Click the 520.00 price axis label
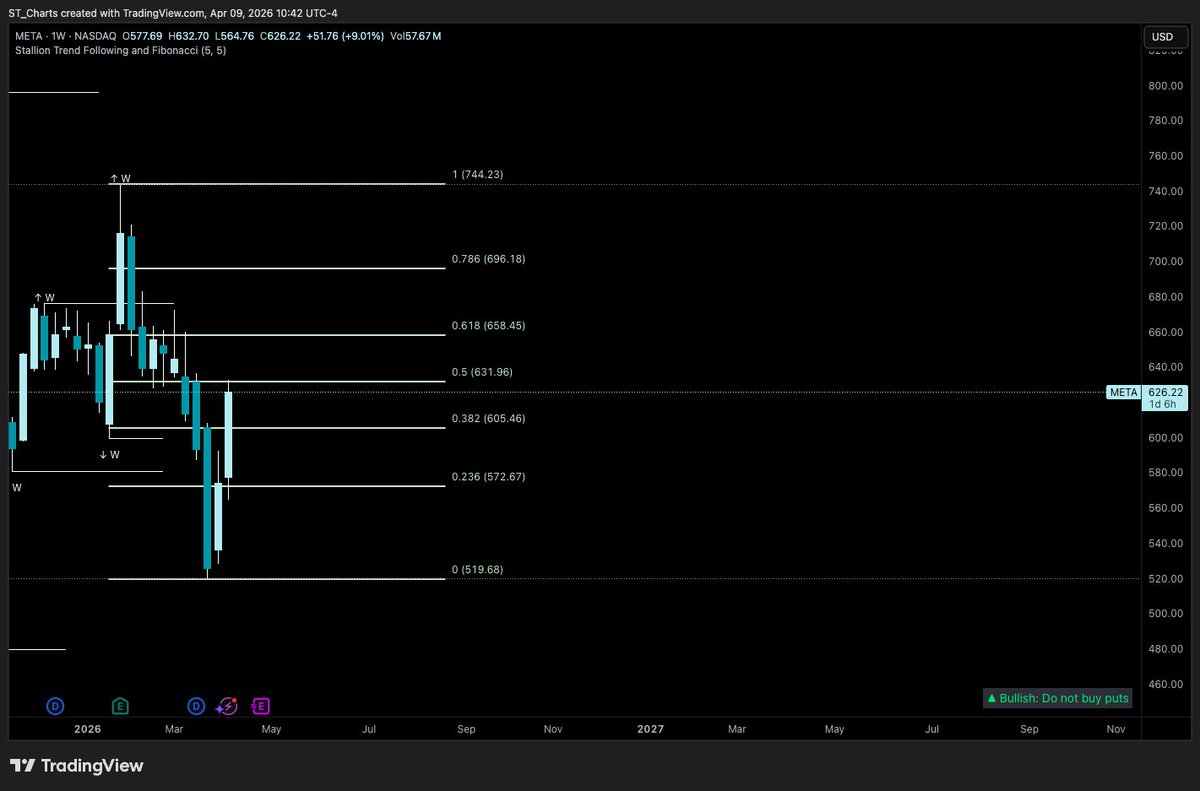Image resolution: width=1200 pixels, height=791 pixels. tap(1166, 579)
